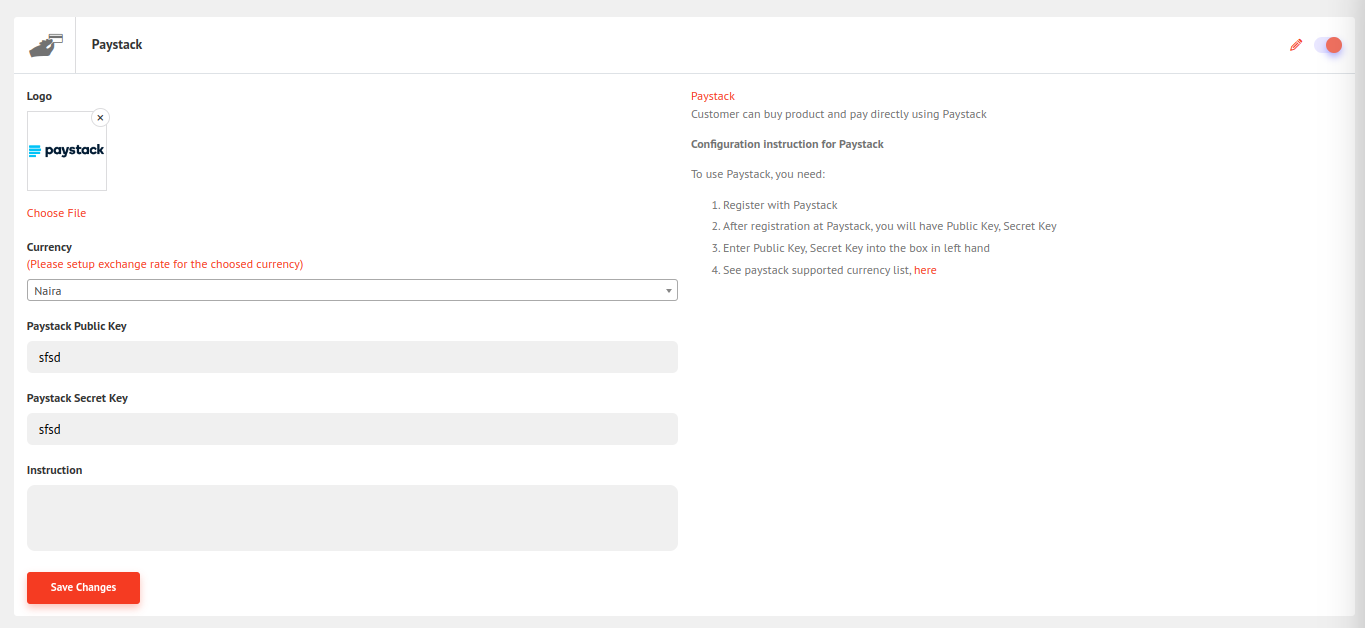The height and width of the screenshot is (628, 1365).
Task: Focus the Paystack Secret Key field
Action: pos(352,429)
